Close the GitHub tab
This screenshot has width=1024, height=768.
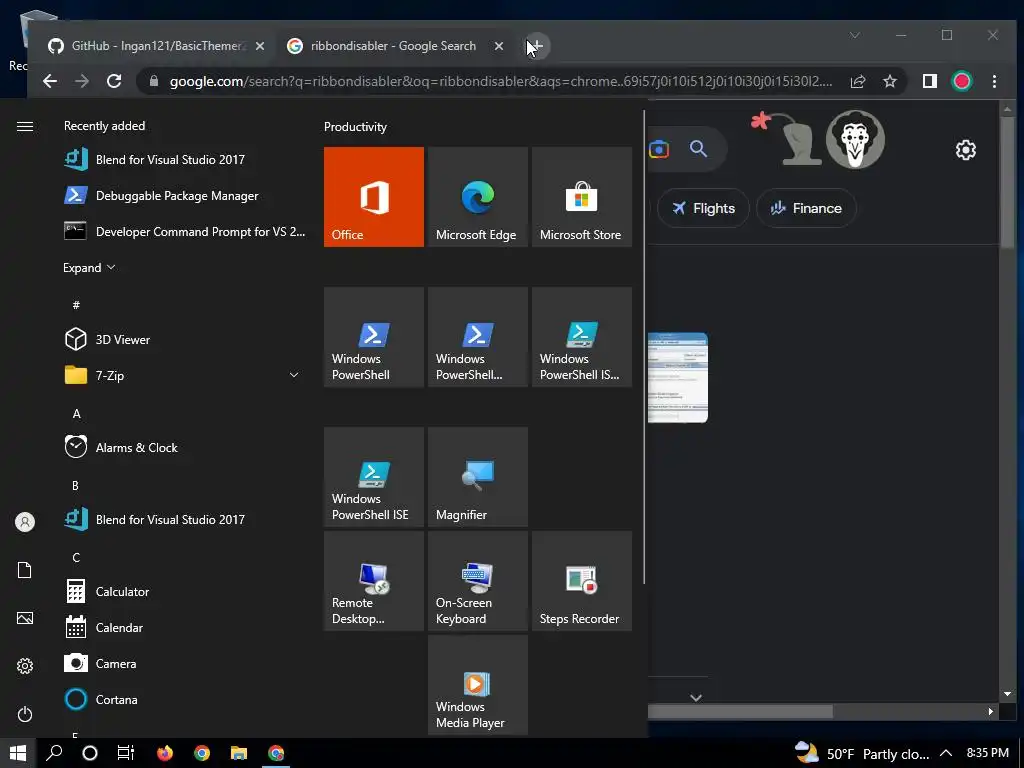click(260, 46)
